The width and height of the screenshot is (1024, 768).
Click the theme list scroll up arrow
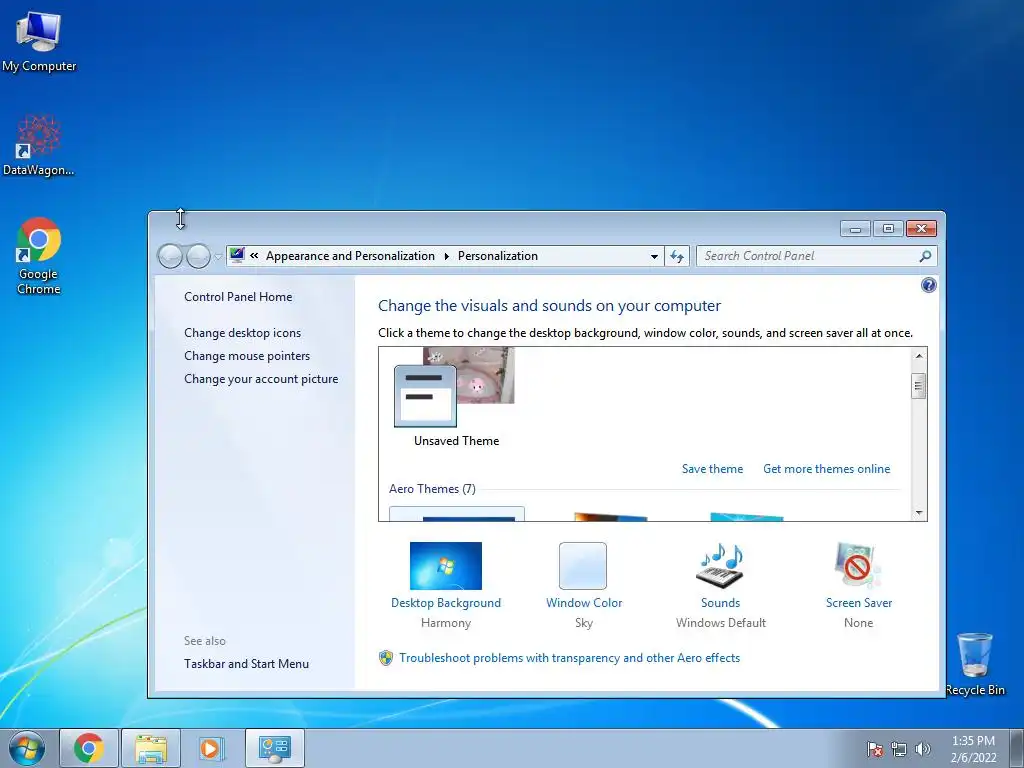918,356
